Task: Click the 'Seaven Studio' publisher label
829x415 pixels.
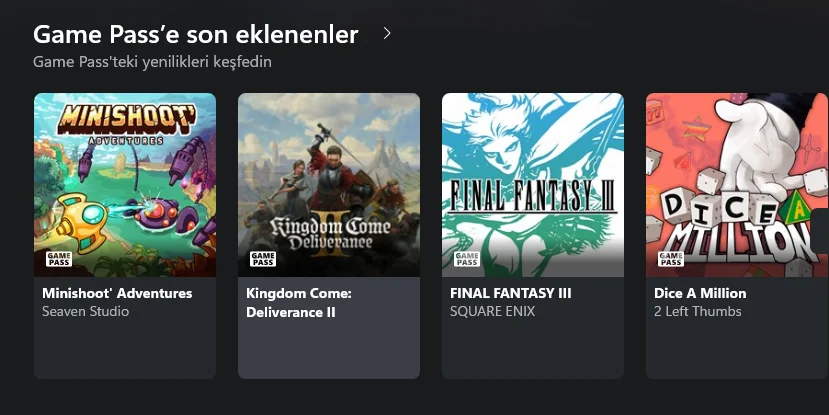Action: pos(86,311)
